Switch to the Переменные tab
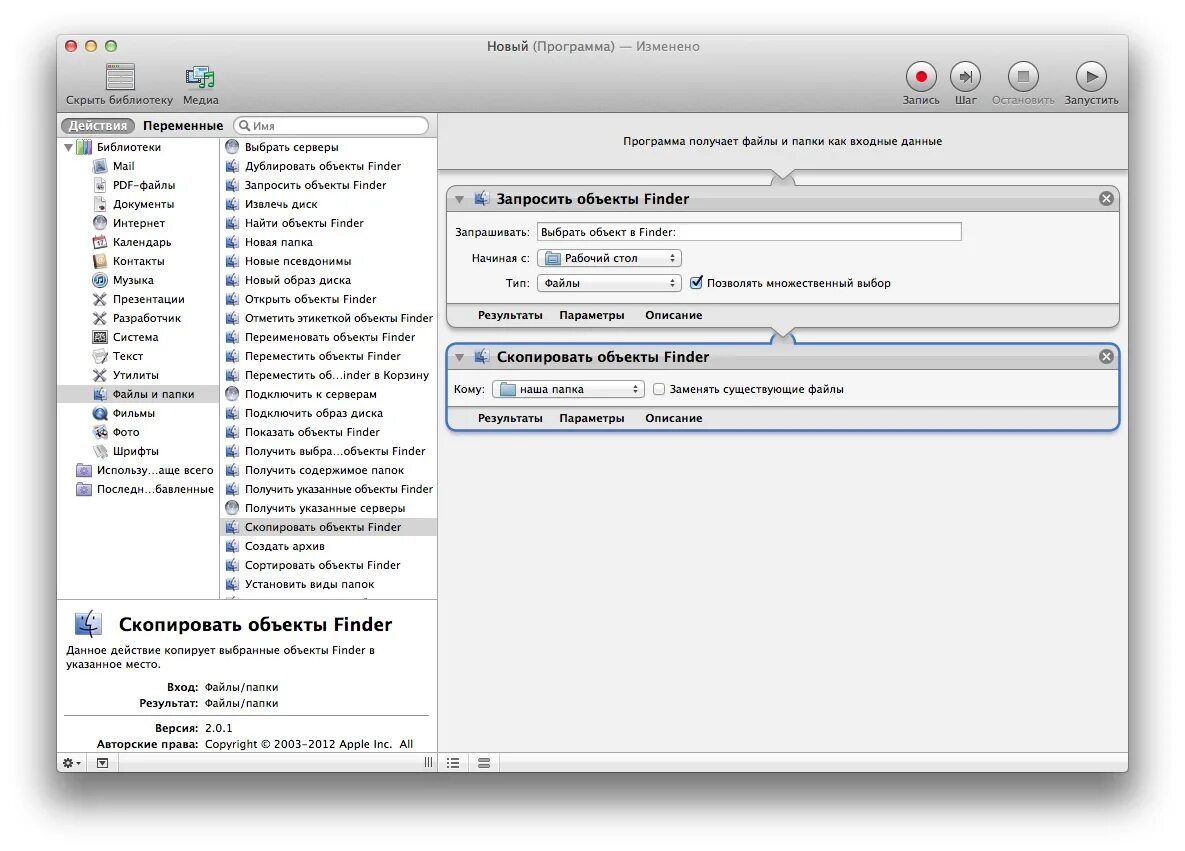Screen dimensions: 1185x851 (x=183, y=125)
